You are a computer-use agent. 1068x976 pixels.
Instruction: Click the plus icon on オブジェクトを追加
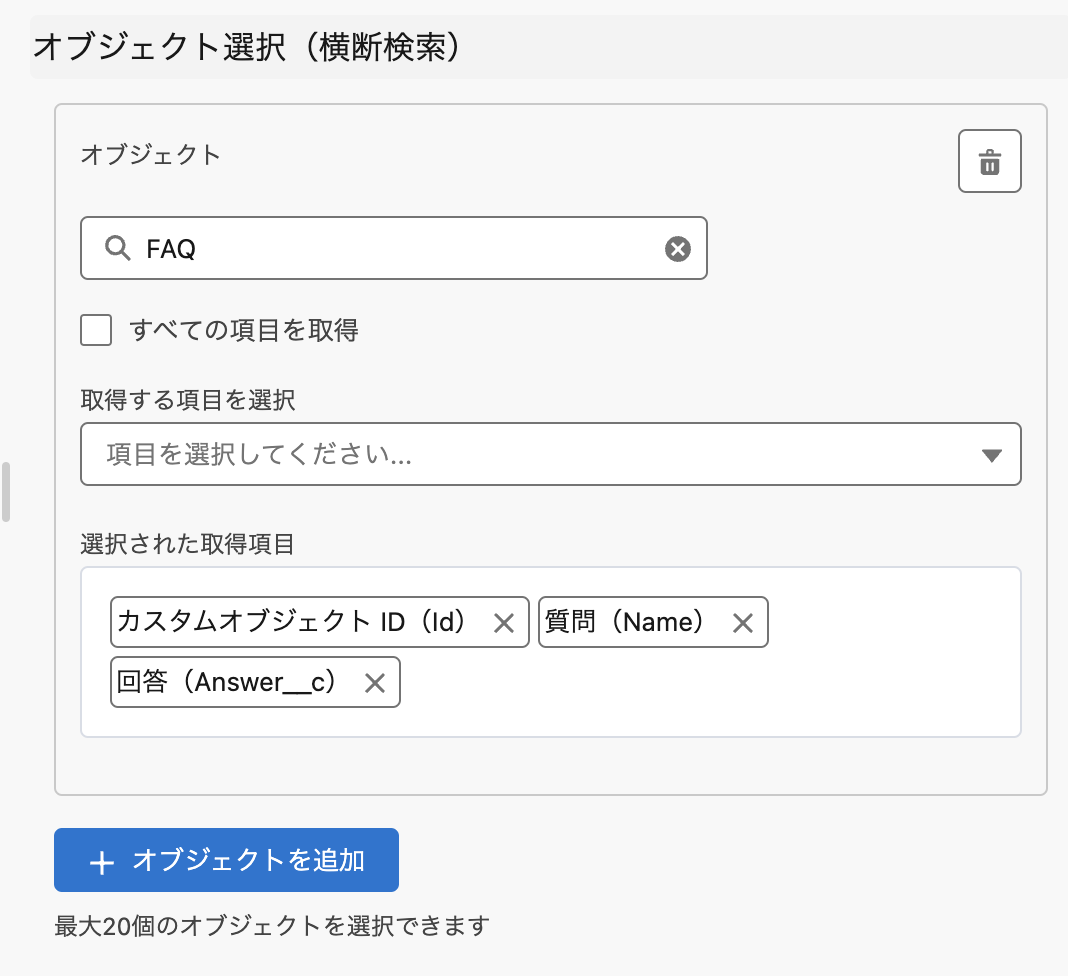[101, 861]
